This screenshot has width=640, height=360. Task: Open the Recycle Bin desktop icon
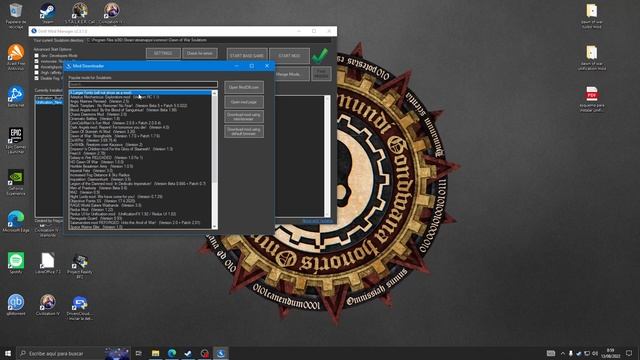pyautogui.click(x=16, y=16)
